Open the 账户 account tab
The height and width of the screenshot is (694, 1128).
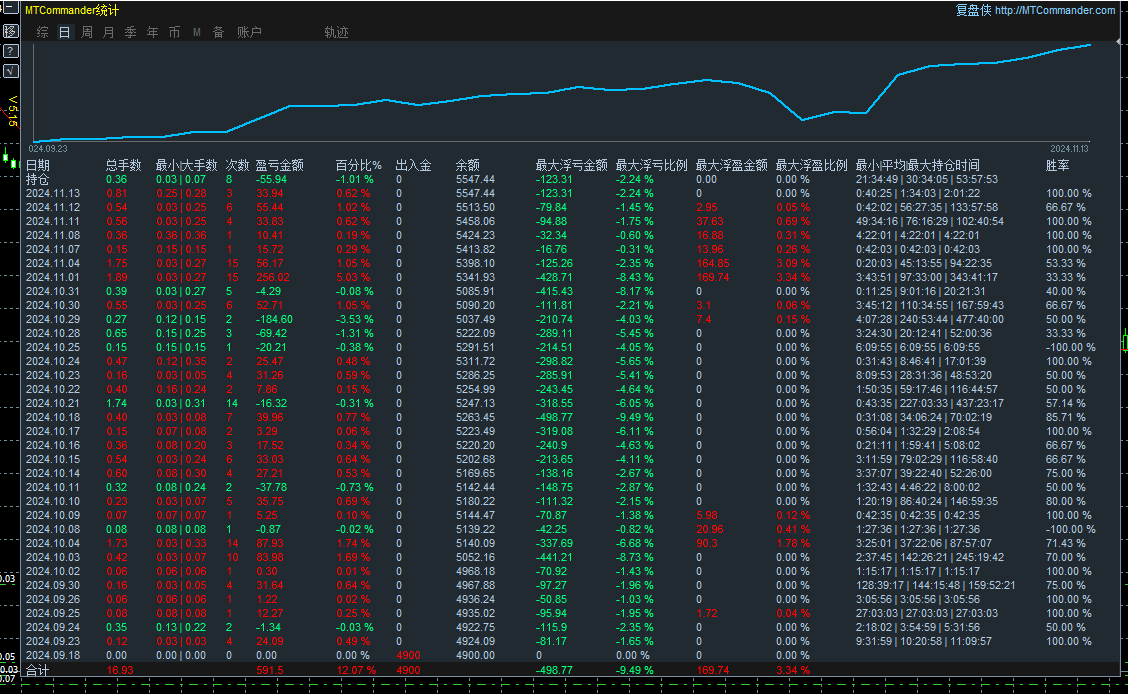[x=249, y=32]
